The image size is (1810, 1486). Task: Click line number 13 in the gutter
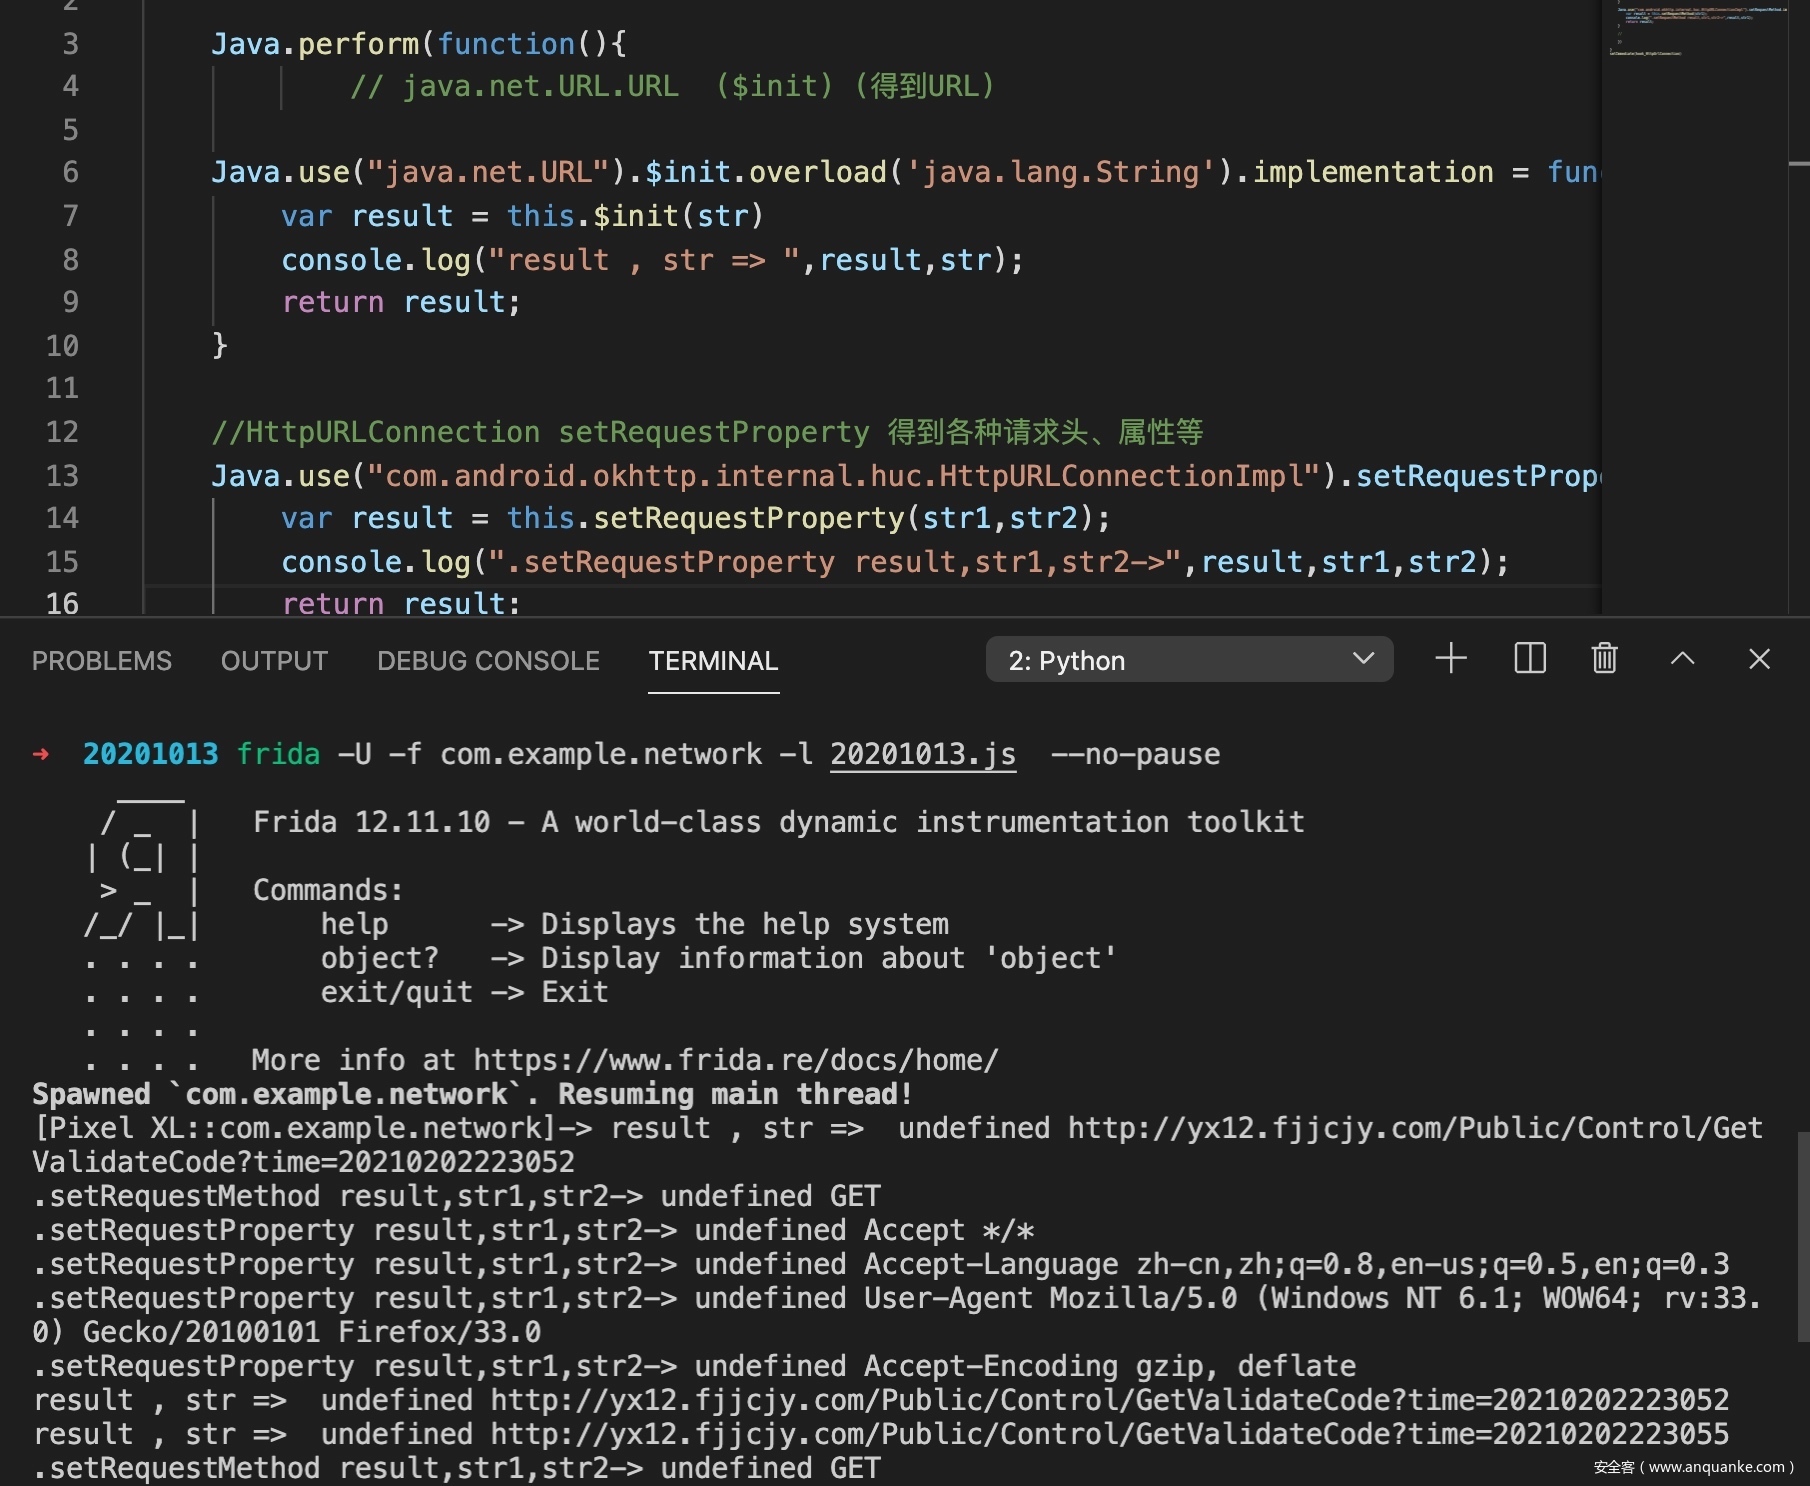tap(62, 475)
